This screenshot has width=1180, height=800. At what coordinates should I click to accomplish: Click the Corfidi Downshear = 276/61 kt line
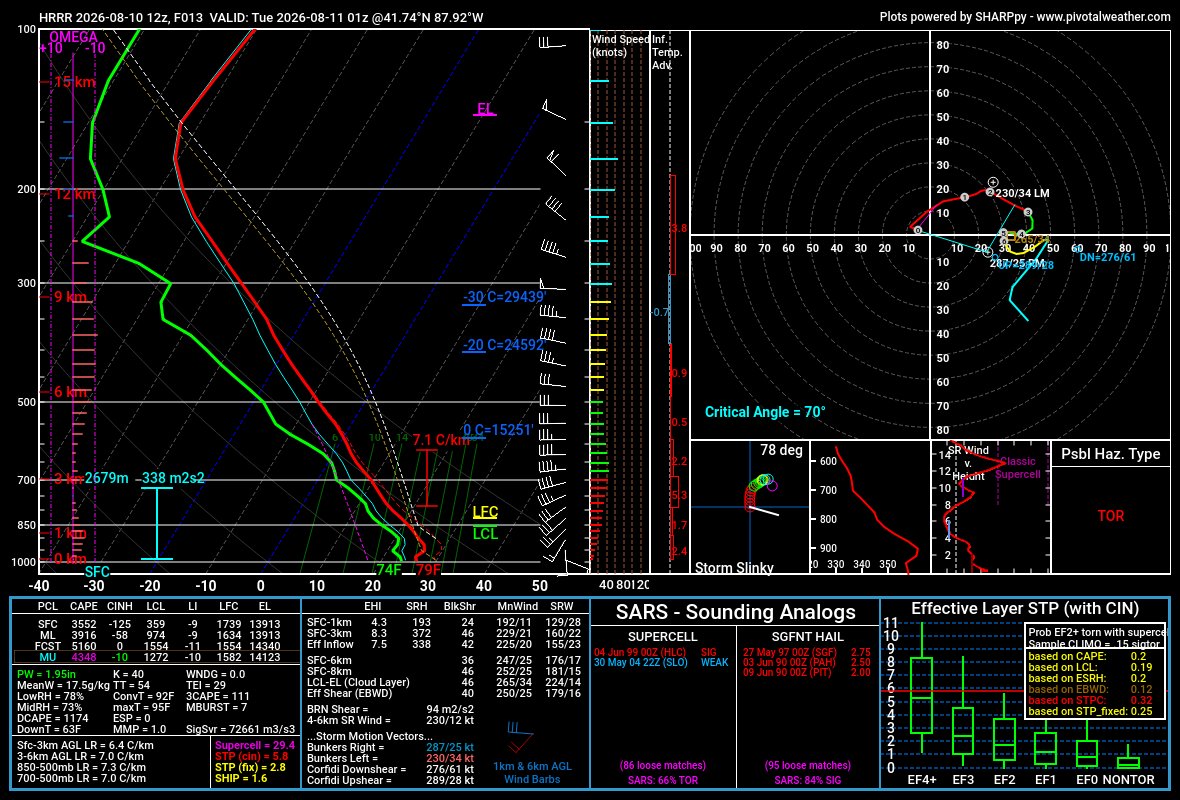click(391, 769)
